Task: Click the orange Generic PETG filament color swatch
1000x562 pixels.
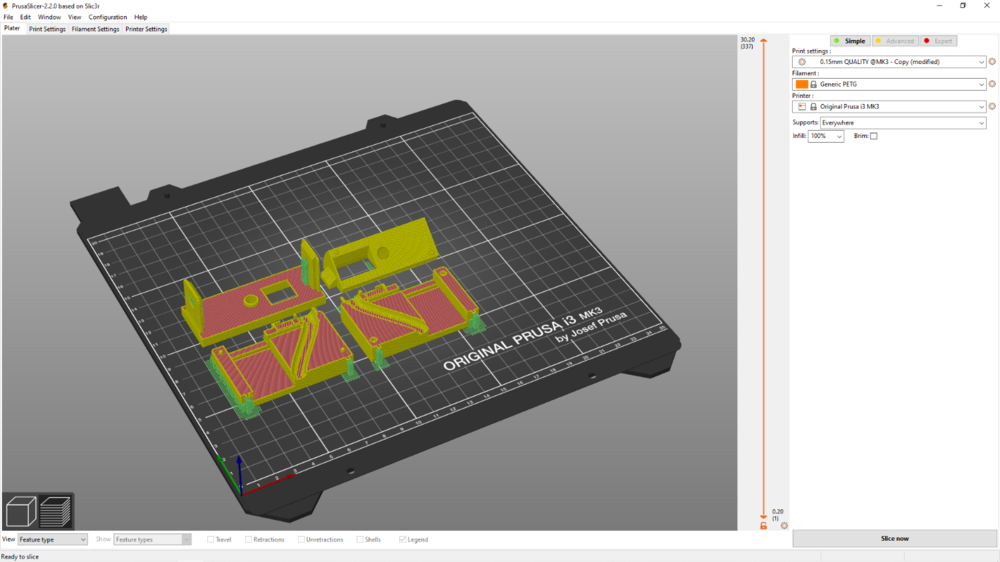Action: coord(801,84)
